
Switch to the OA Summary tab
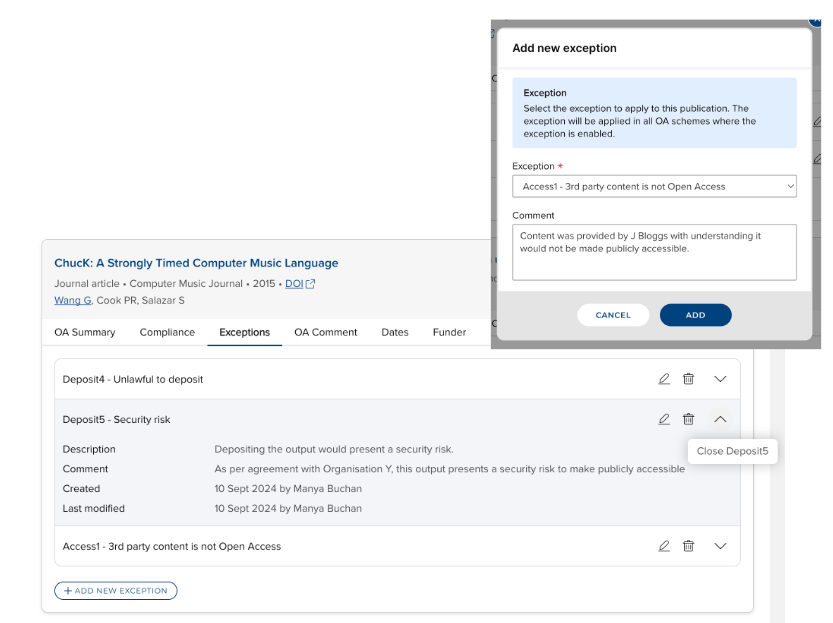tap(85, 332)
